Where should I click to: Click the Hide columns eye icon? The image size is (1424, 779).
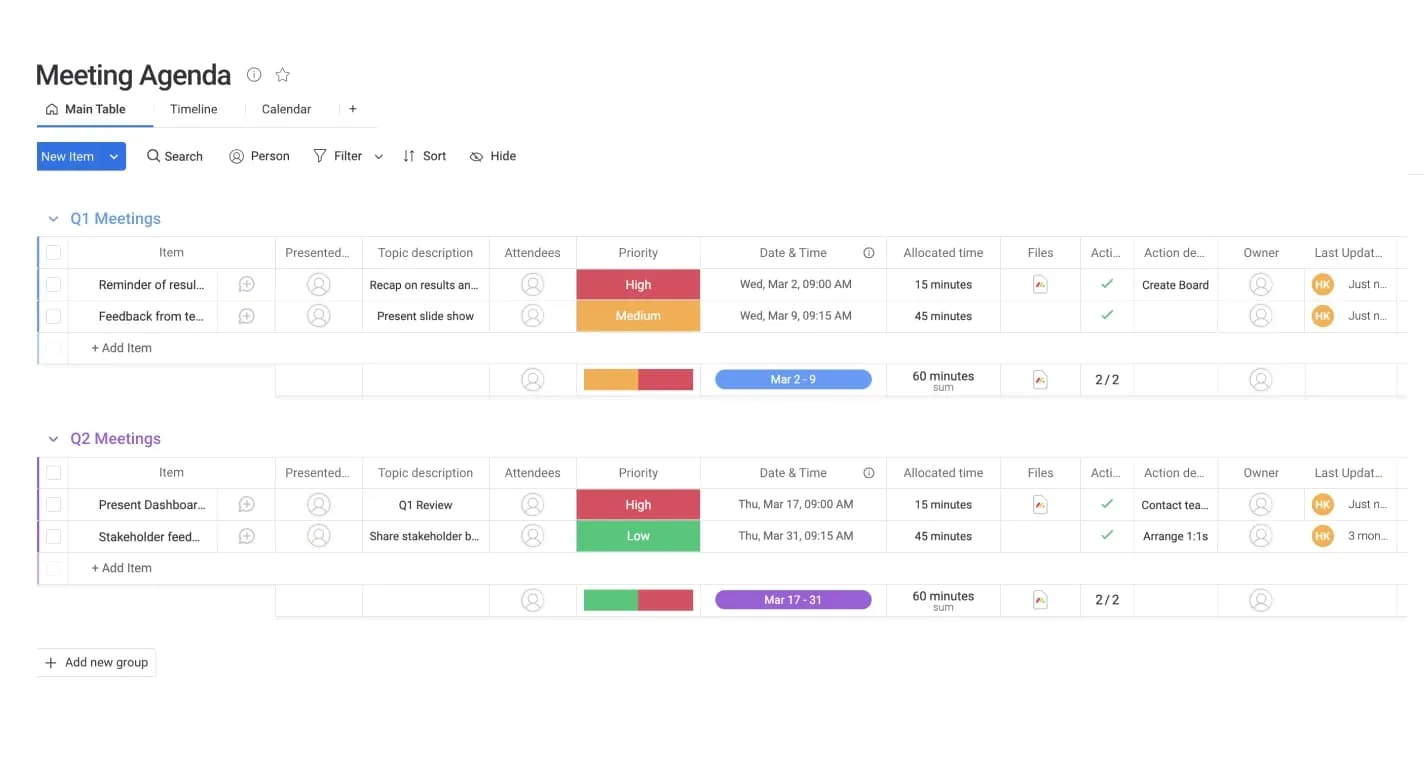pyautogui.click(x=491, y=156)
